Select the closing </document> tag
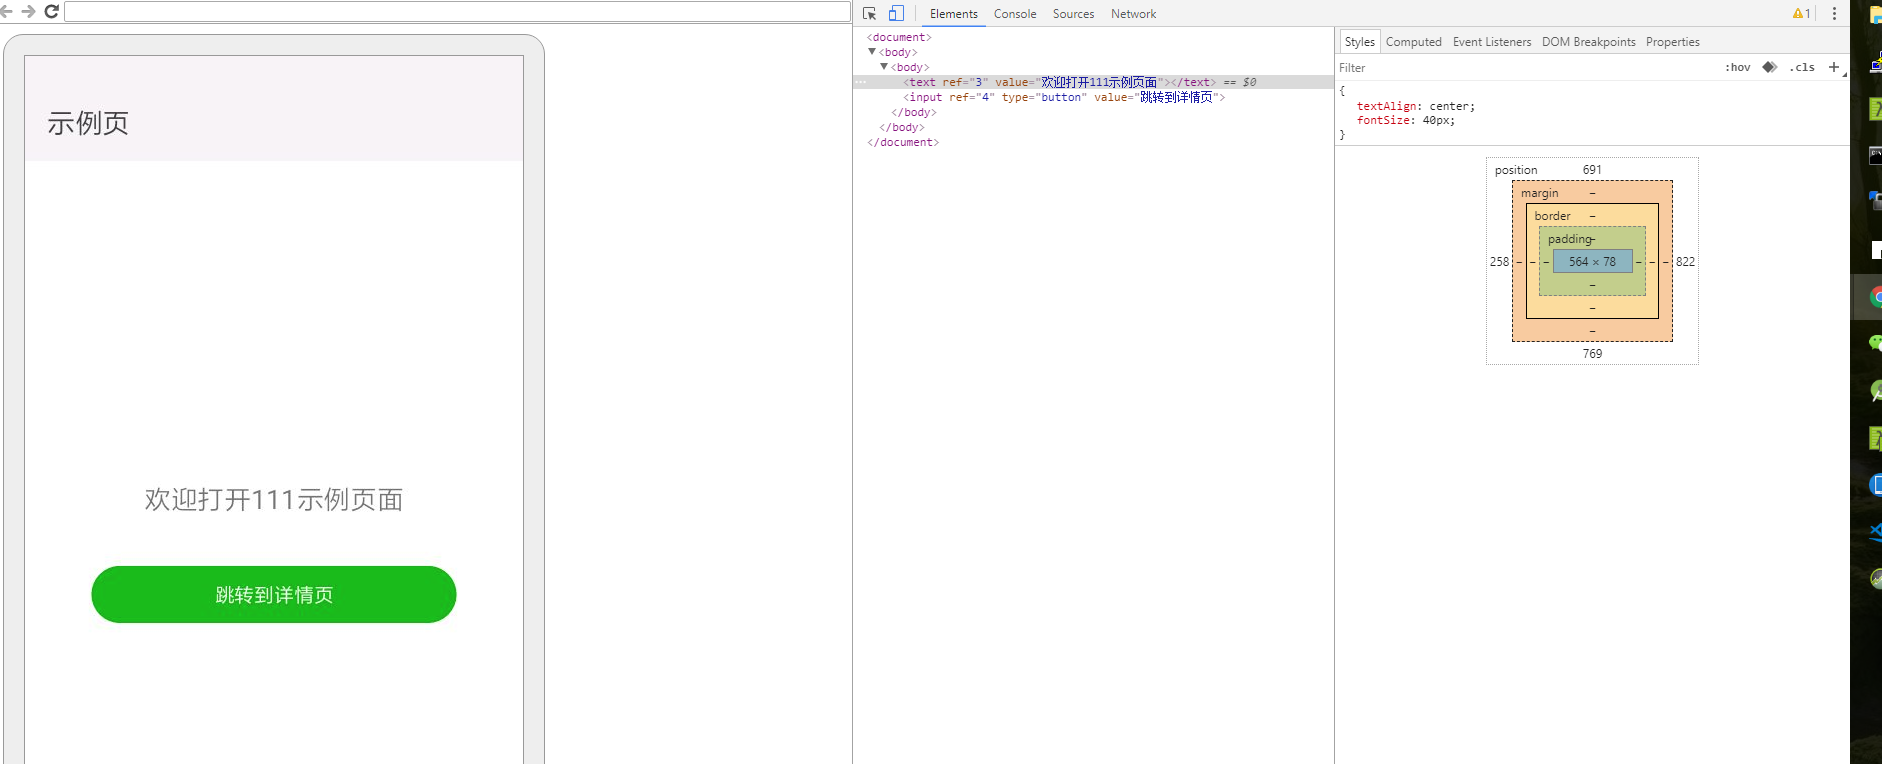This screenshot has height=764, width=1882. [903, 142]
